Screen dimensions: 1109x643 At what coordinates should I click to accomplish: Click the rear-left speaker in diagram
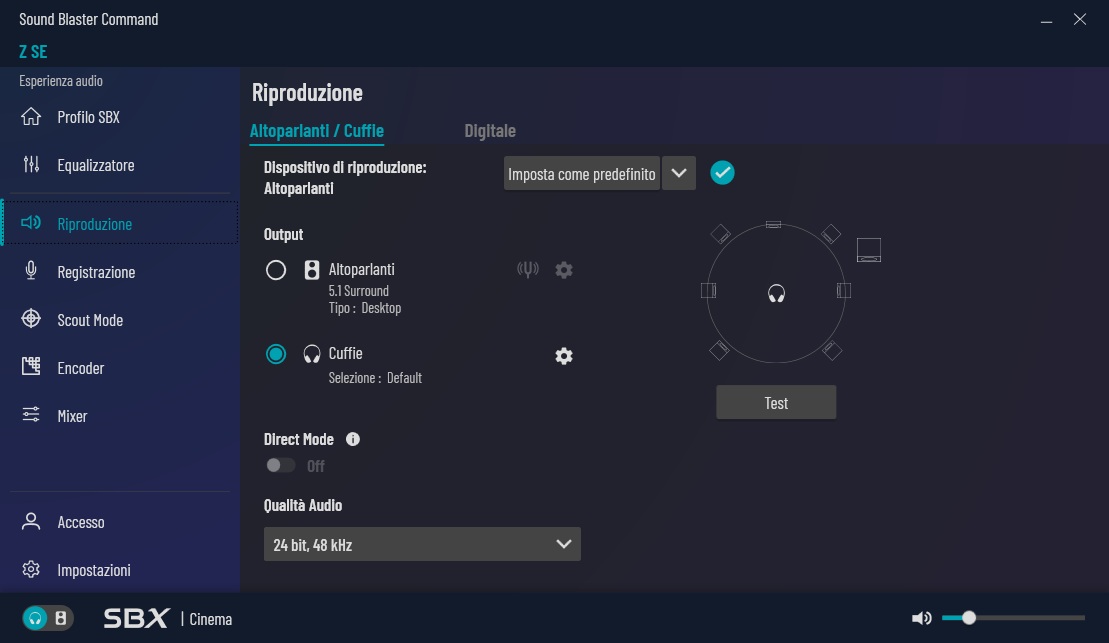(719, 350)
